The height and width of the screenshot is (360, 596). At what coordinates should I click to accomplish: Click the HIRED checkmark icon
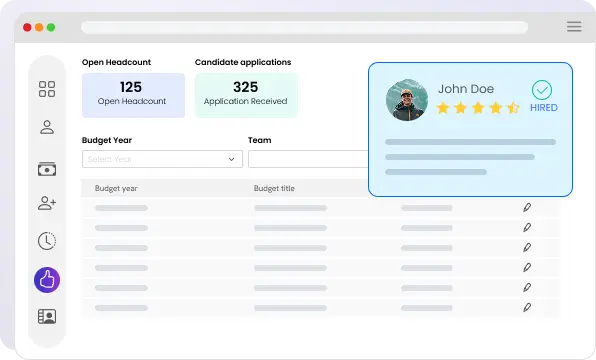coord(542,90)
